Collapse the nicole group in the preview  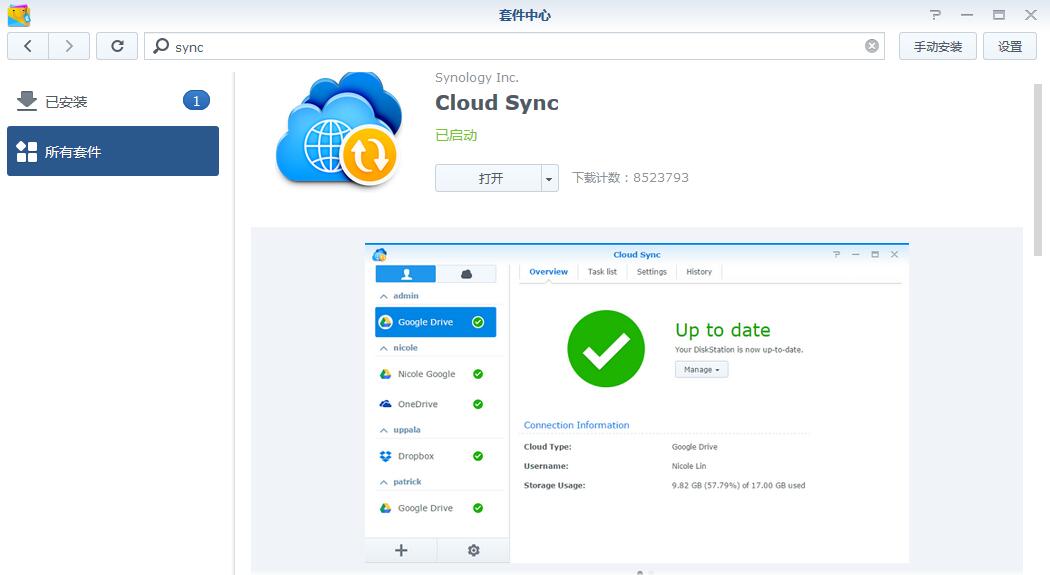click(x=384, y=348)
